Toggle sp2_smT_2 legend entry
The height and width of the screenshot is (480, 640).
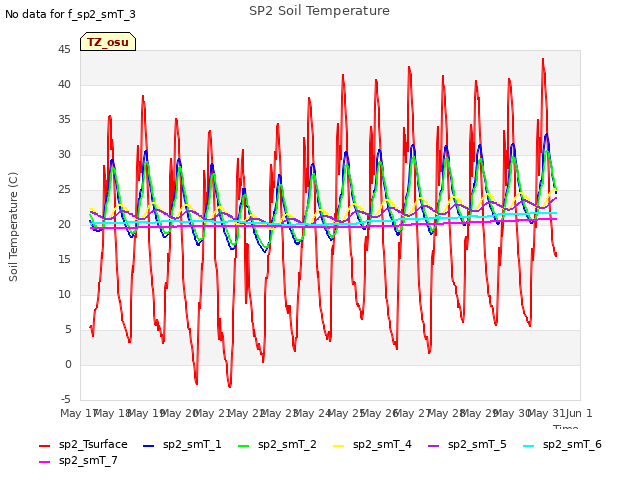pos(277,444)
